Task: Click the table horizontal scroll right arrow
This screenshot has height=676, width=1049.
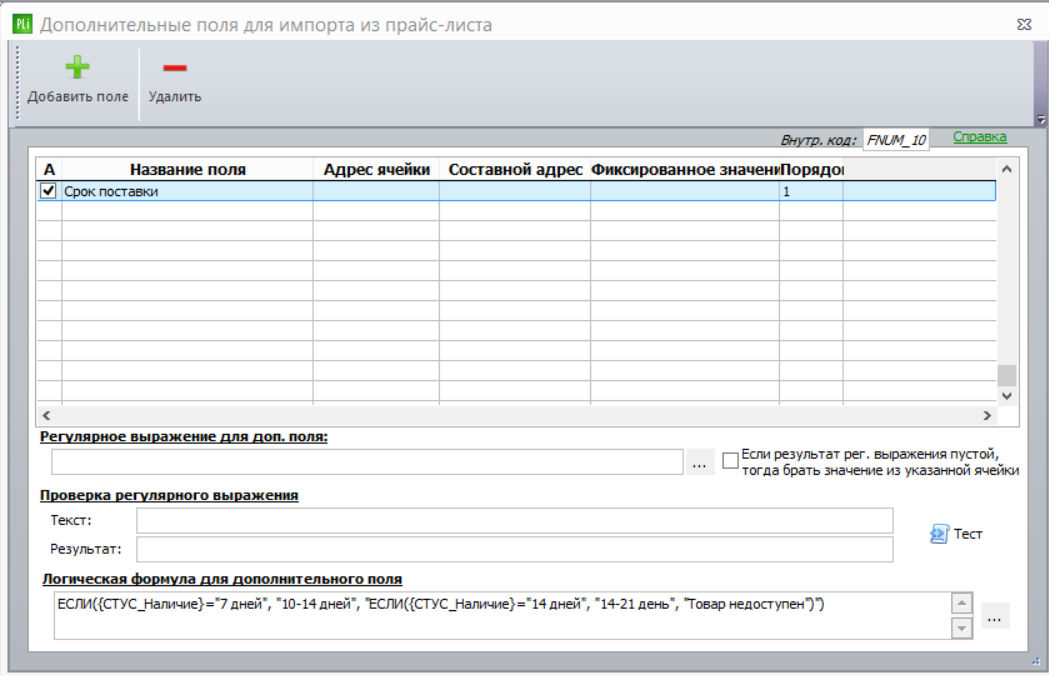Action: click(x=987, y=416)
